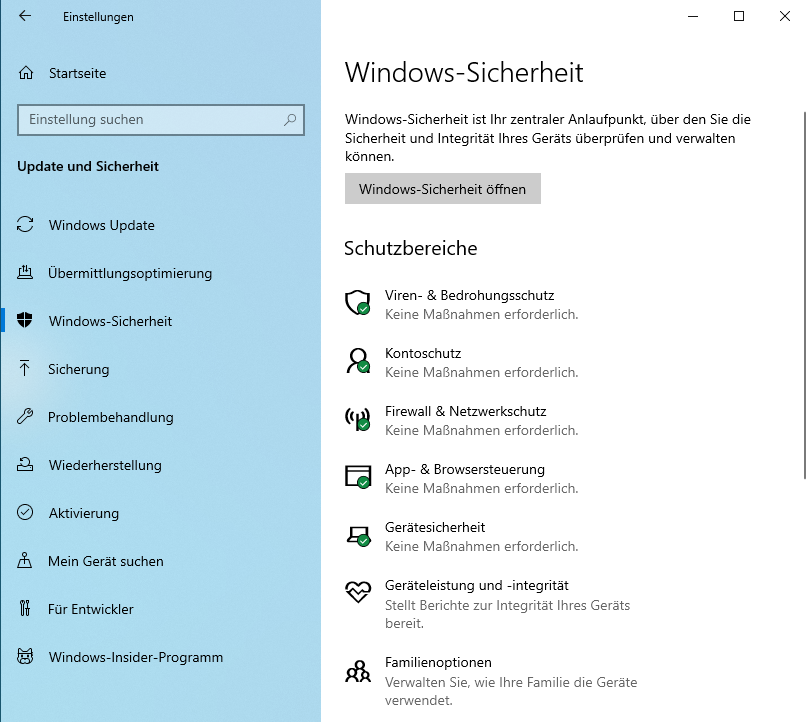Close the Einstellungen window

784,16
